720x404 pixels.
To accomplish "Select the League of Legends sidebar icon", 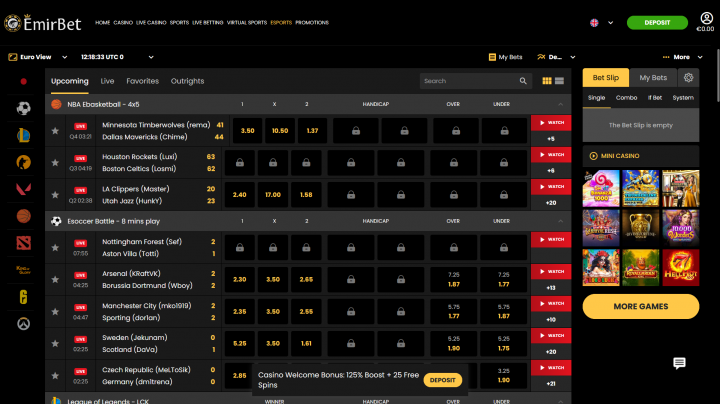I will click(x=23, y=135).
